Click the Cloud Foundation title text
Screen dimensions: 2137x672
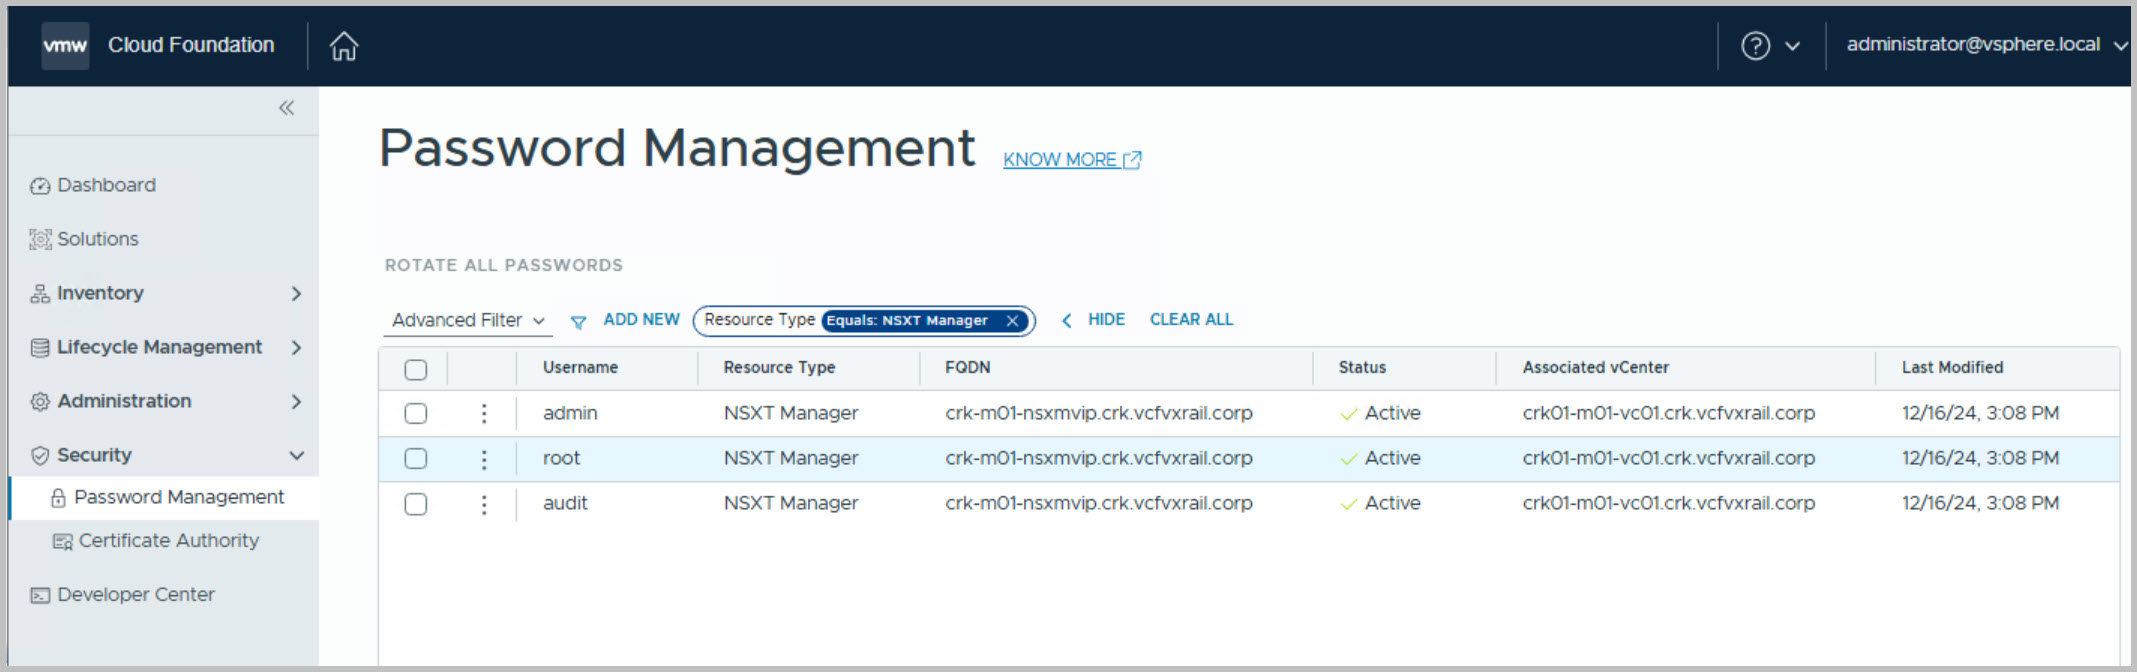pyautogui.click(x=191, y=46)
